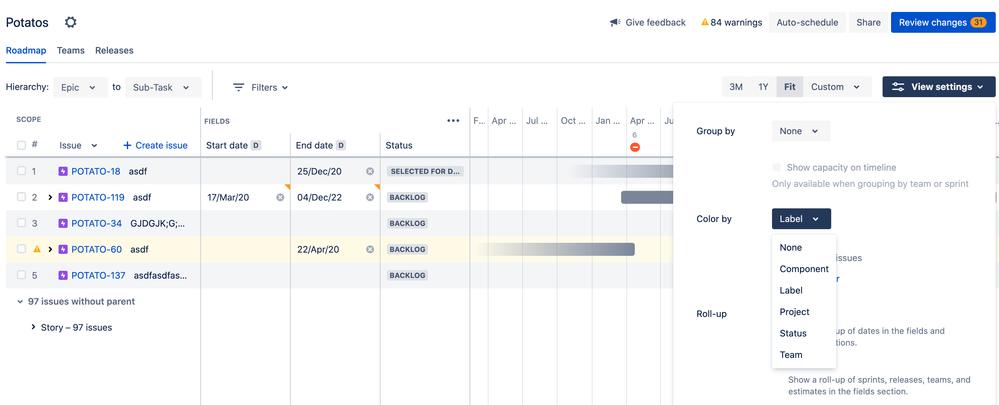
Task: Select checkbox for POTATO-60 row
Action: 22,250
